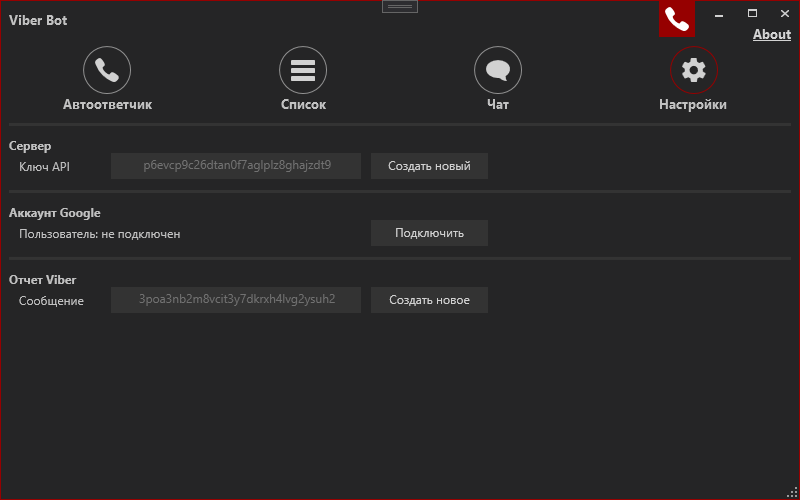Click the Пользователь: не подключен text
Screen dimensions: 800x500
(x=99, y=234)
